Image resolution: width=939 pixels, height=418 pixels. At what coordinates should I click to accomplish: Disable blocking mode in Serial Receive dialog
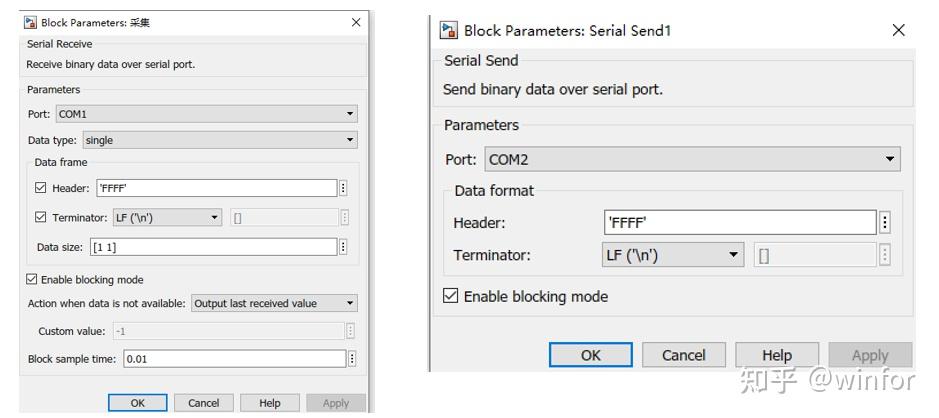pyautogui.click(x=32, y=280)
